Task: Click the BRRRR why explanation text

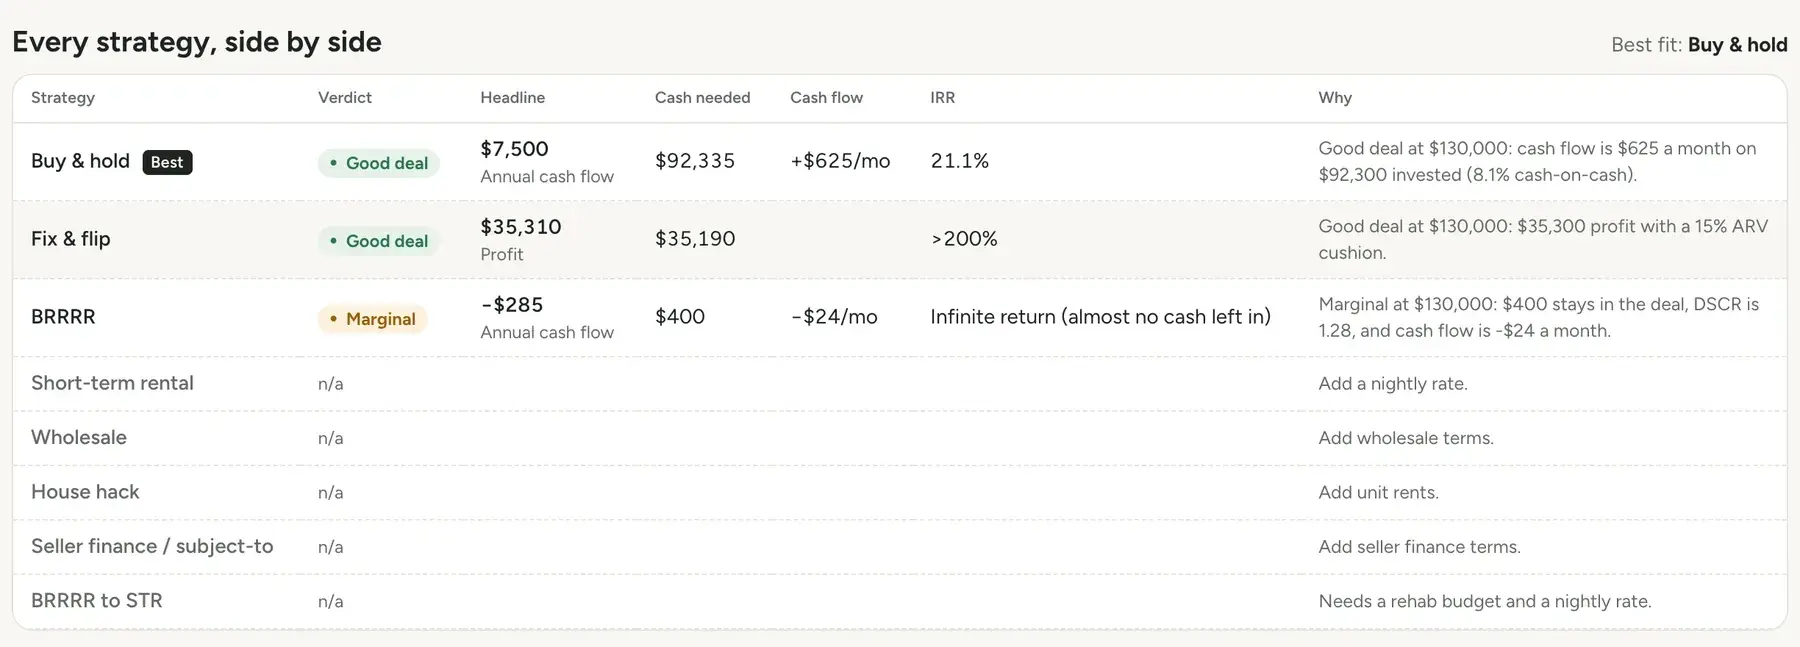Action: click(x=1538, y=317)
